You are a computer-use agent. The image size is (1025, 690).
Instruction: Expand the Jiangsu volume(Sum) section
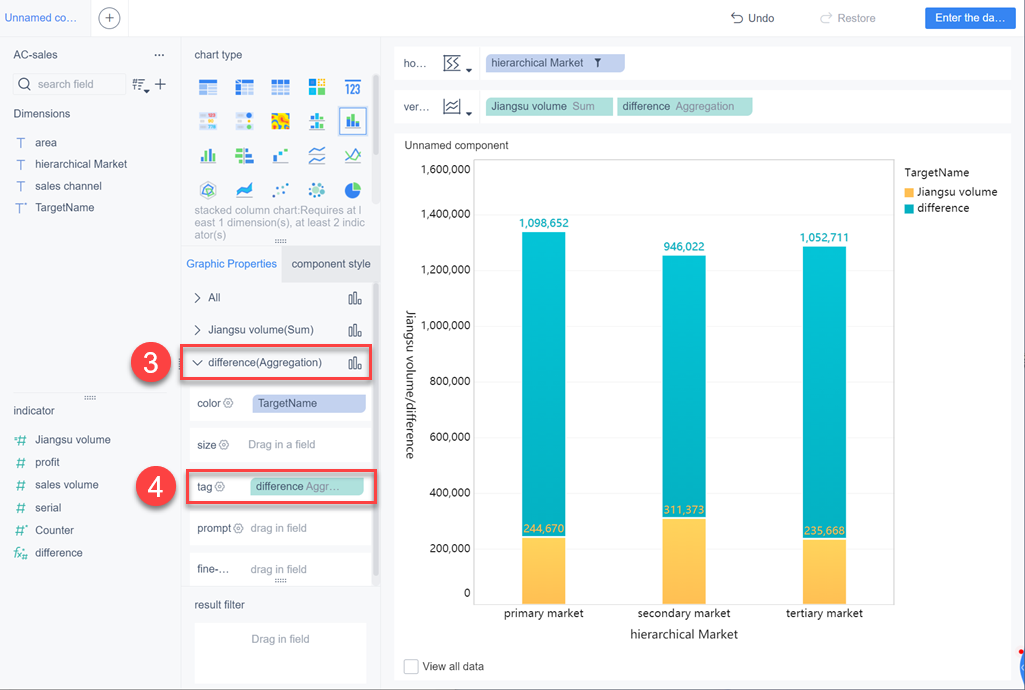197,330
